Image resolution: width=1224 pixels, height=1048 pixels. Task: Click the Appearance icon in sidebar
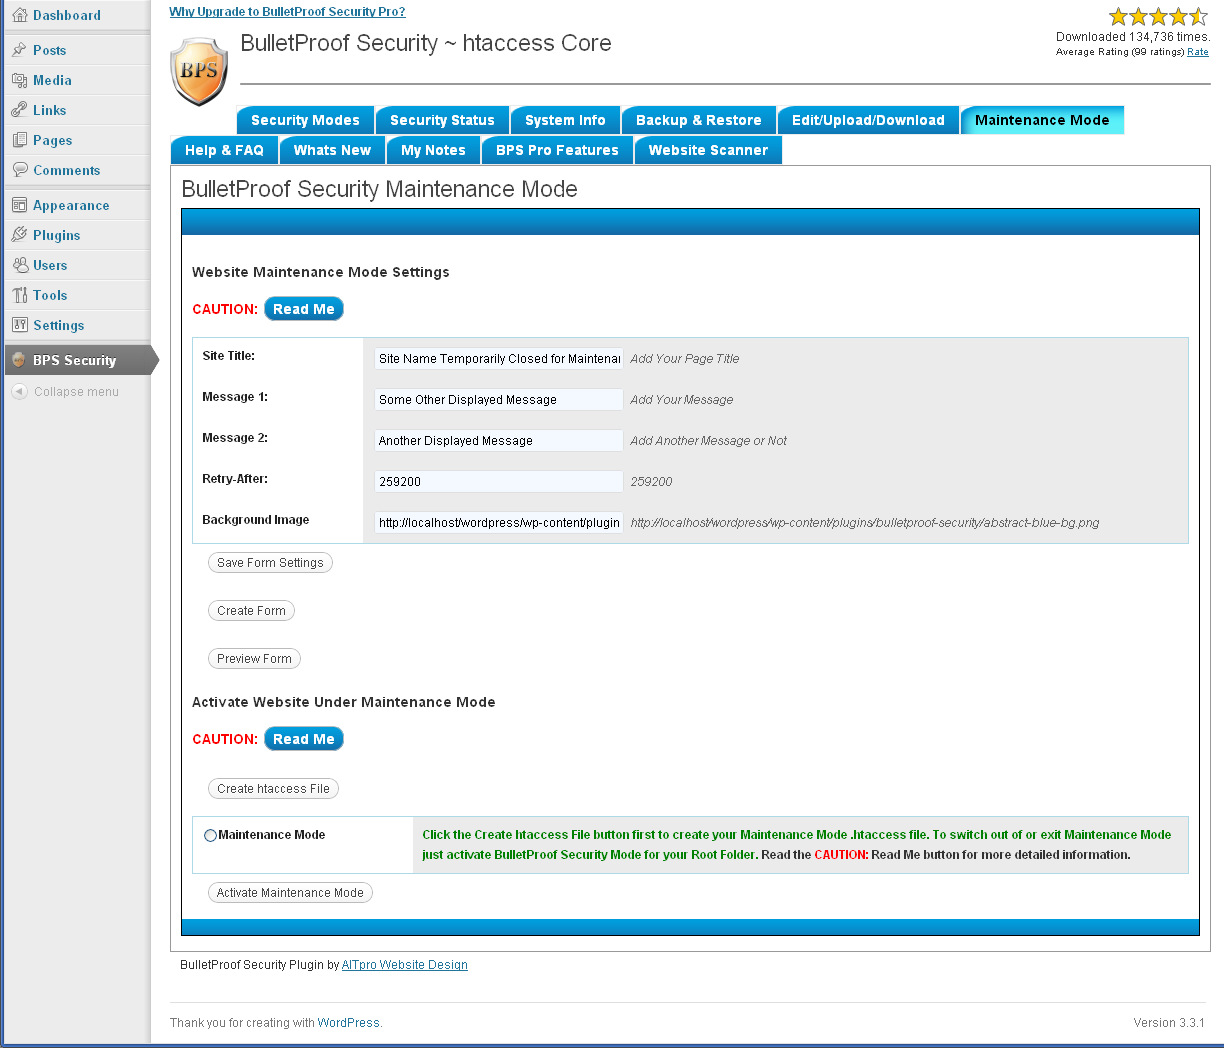(x=20, y=205)
